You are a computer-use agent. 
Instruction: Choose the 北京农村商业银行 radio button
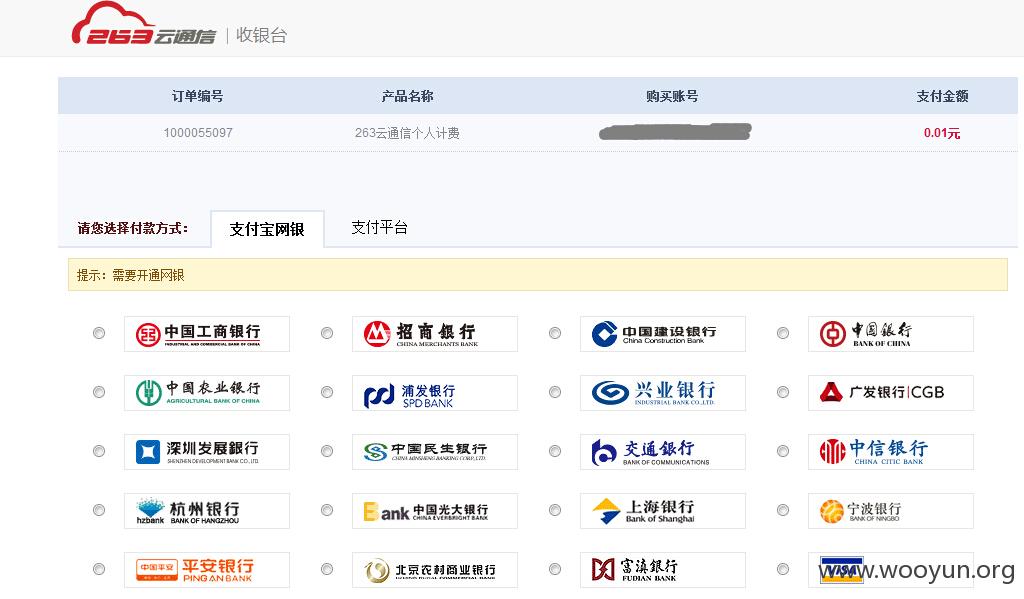(x=327, y=569)
